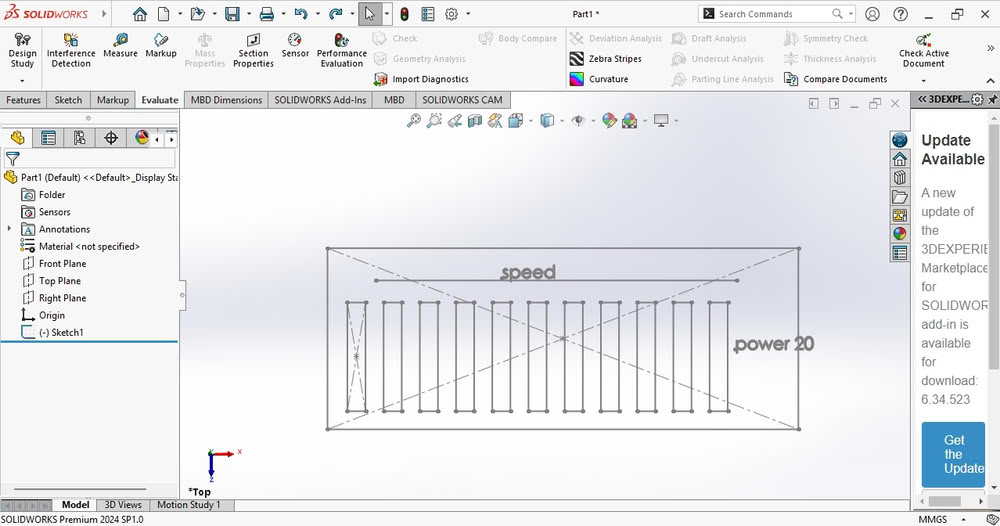Screen dimensions: 1000x526
Task: Open the Home welcome icon
Action: 140,14
